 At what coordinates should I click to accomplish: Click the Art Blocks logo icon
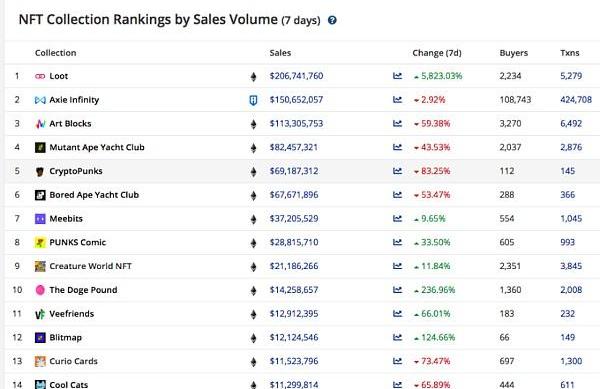[x=40, y=124]
